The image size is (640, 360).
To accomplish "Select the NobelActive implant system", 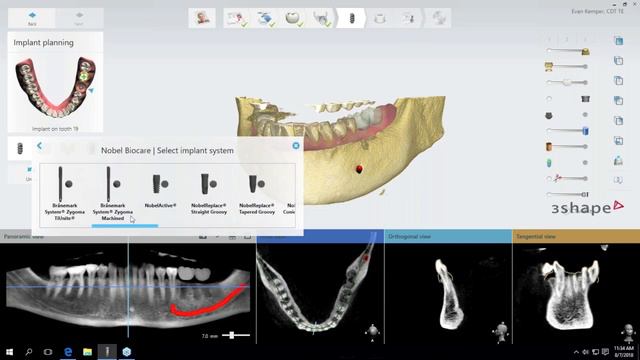I will tap(160, 188).
